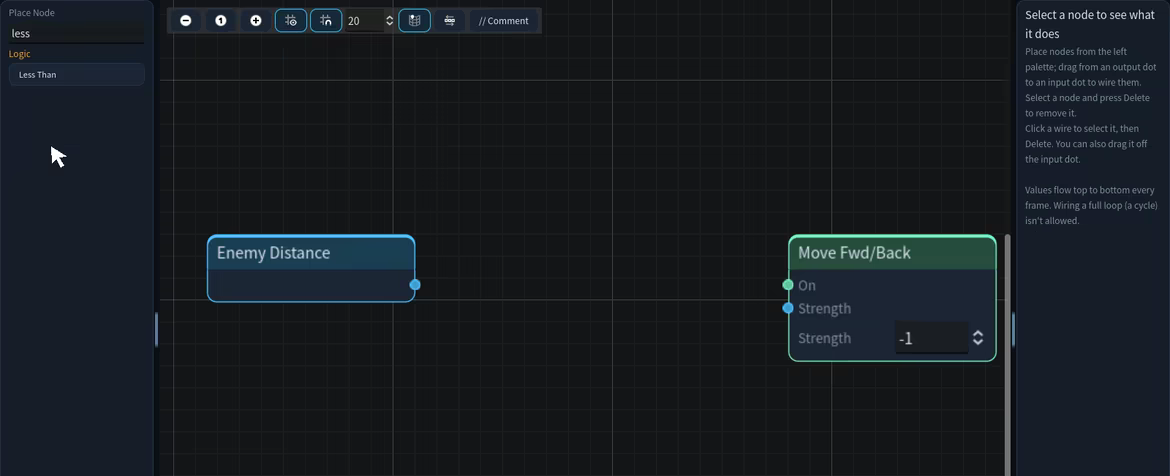Select the Enemy Distance node header
Viewport: 1170px width, 476px height.
click(311, 253)
